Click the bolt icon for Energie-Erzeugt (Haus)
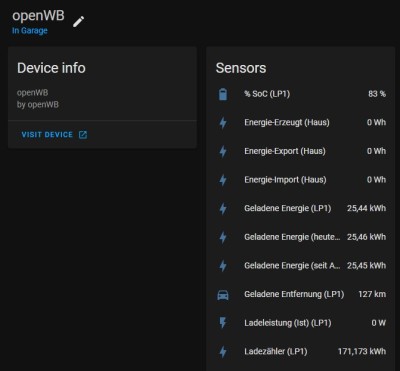The width and height of the screenshot is (400, 371). pyautogui.click(x=223, y=123)
